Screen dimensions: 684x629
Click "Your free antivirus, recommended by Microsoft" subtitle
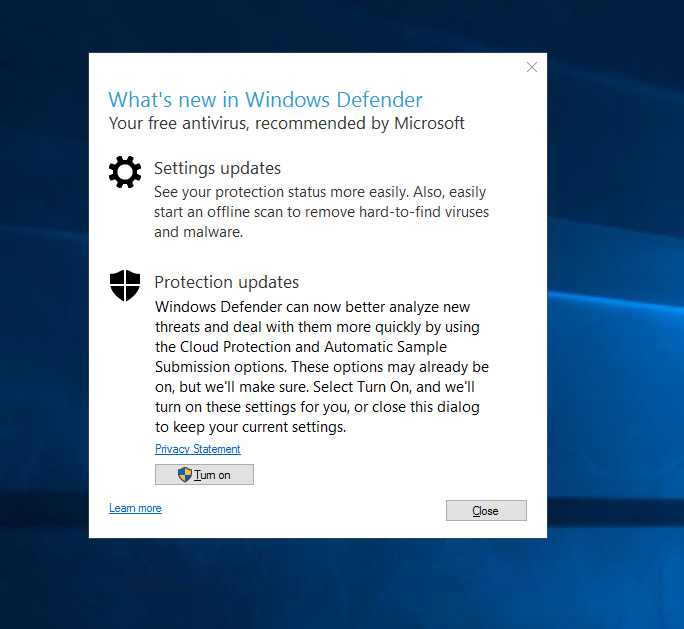[x=287, y=123]
